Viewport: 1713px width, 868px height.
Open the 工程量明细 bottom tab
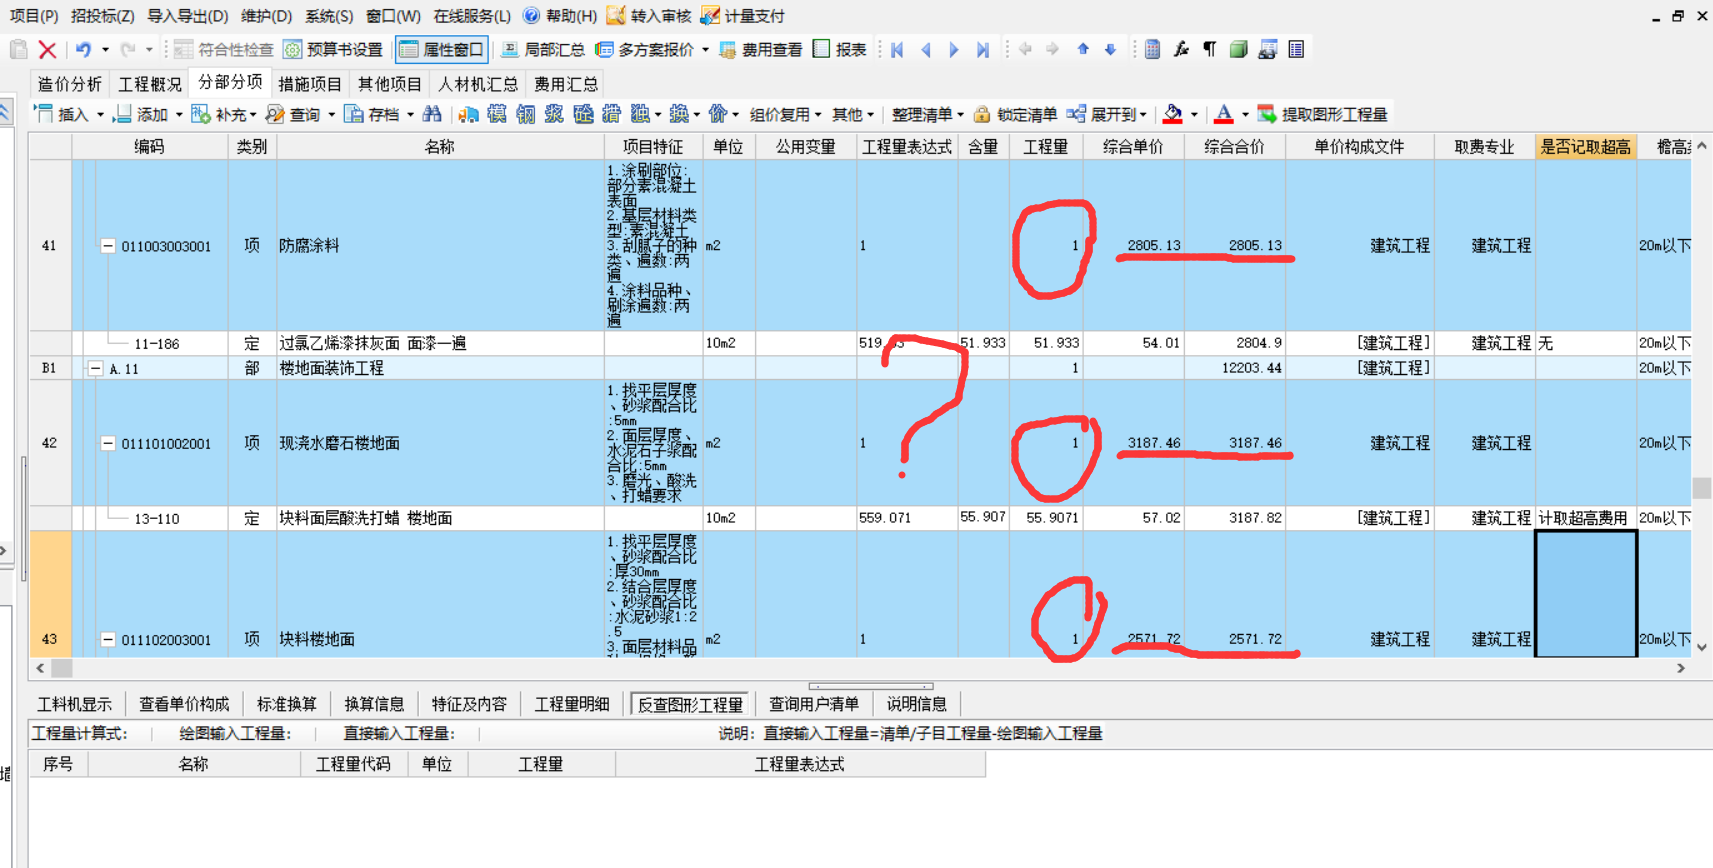click(572, 704)
